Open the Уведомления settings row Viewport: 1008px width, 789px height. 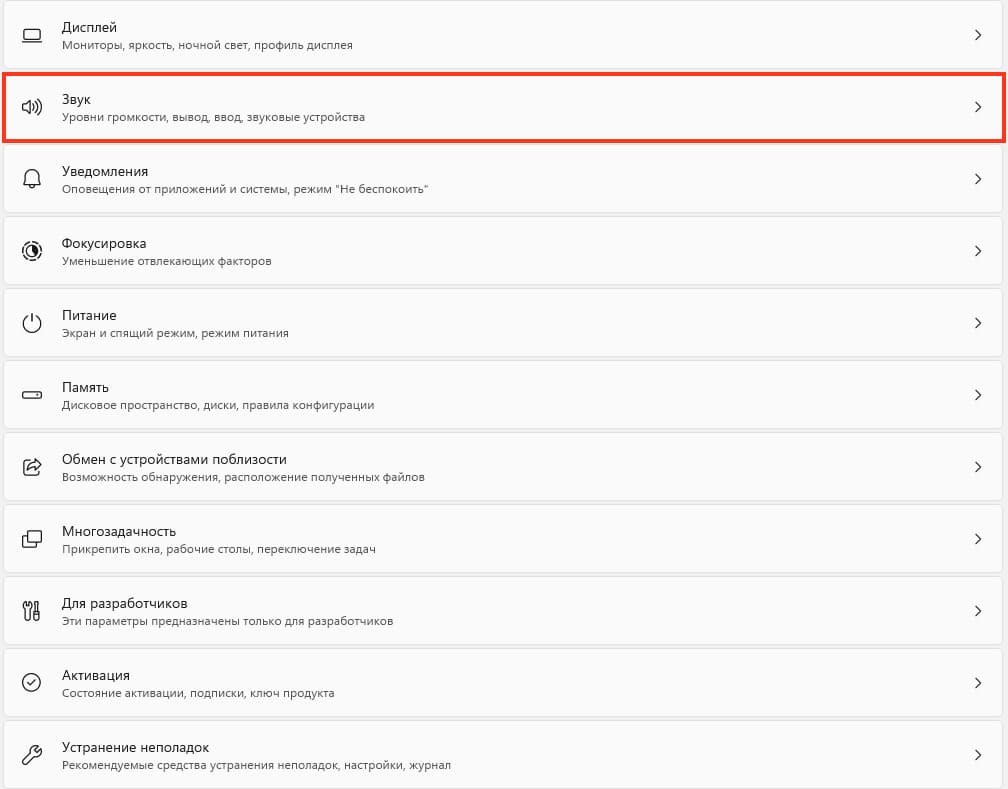click(503, 179)
